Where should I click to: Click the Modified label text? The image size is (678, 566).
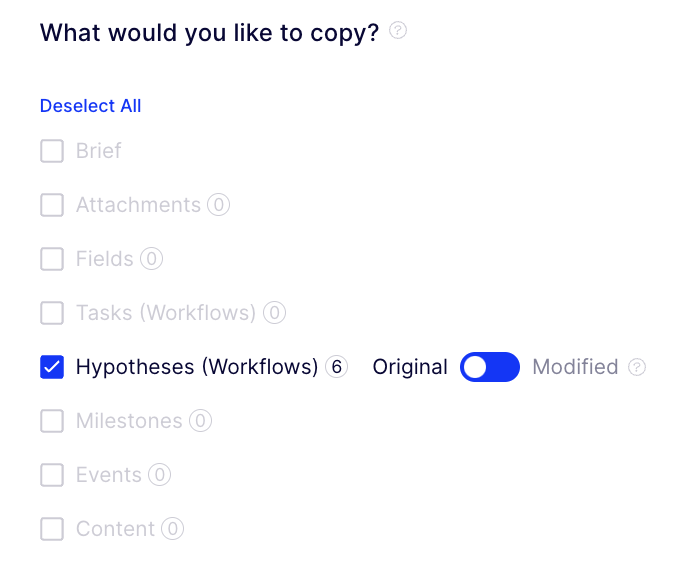pyautogui.click(x=575, y=367)
